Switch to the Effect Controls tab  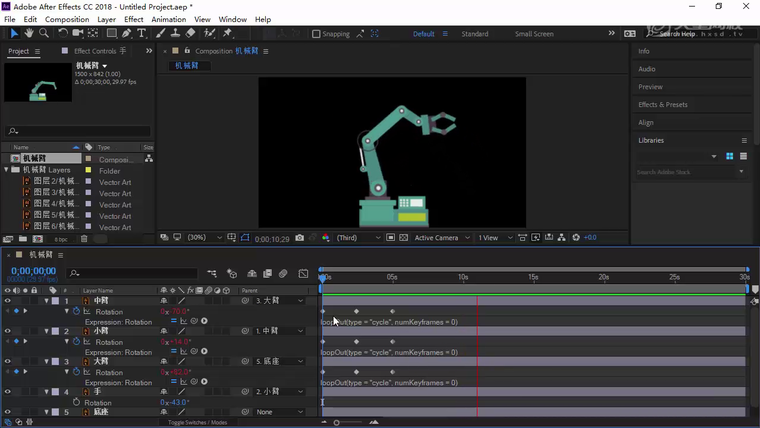point(94,51)
